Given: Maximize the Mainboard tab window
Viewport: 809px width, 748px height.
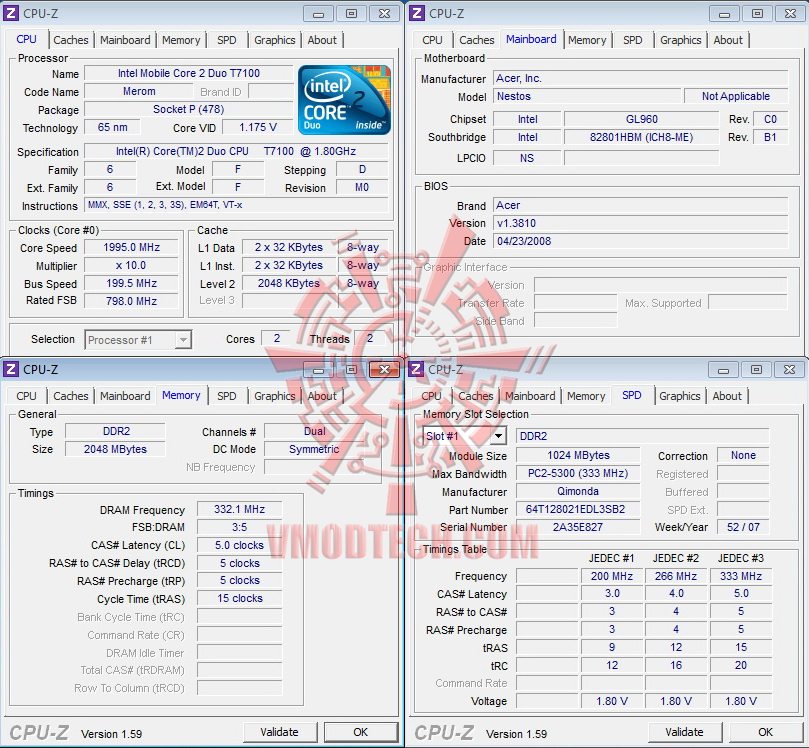Looking at the screenshot, I should coord(757,14).
